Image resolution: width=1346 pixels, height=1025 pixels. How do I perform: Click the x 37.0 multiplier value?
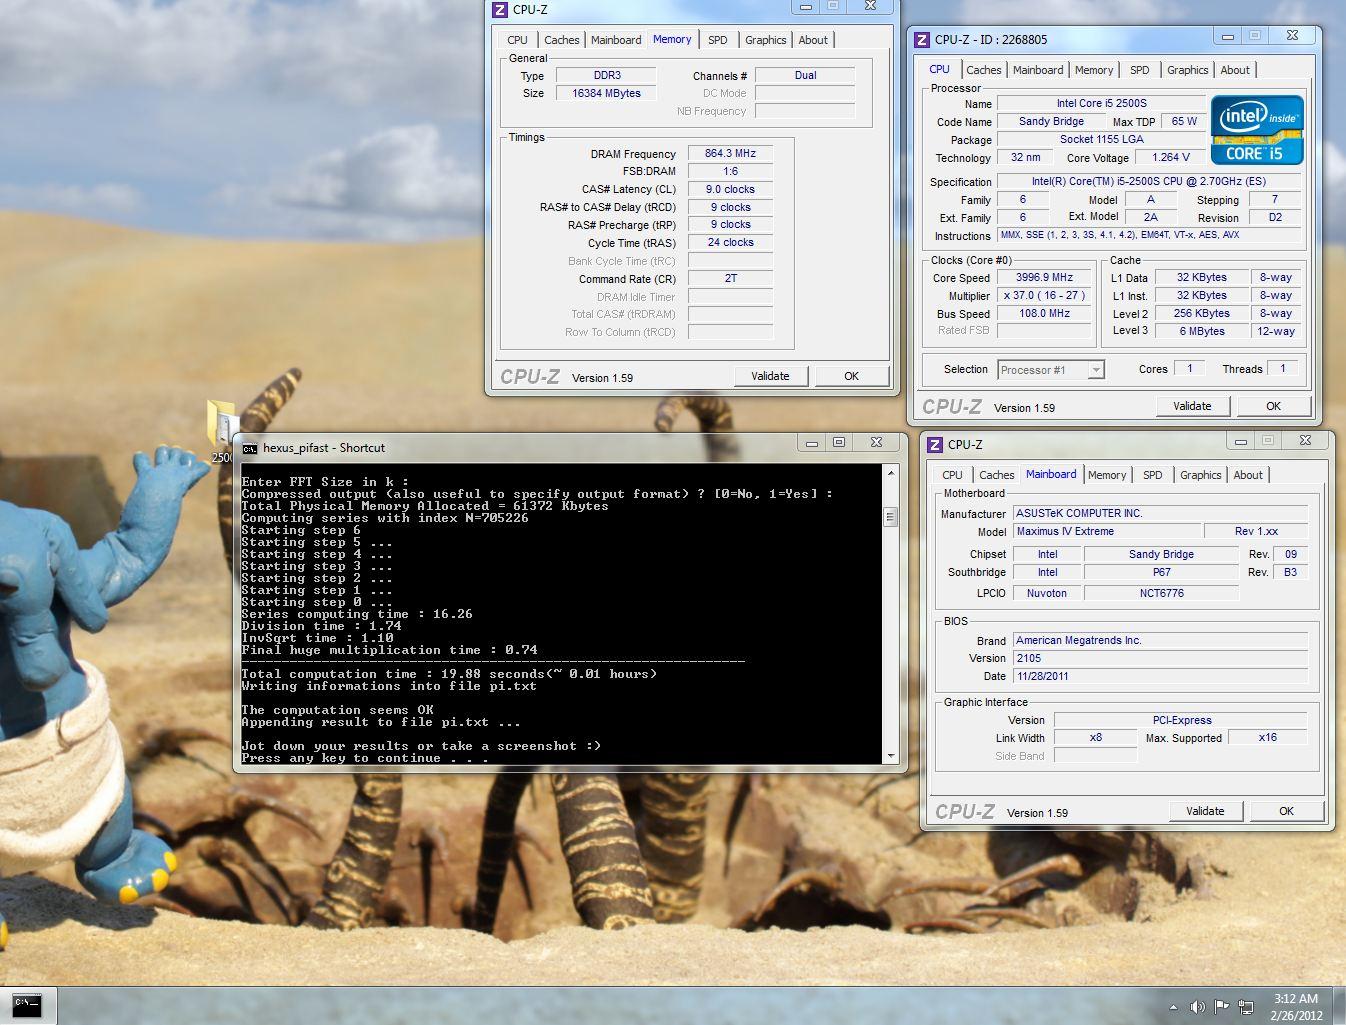1044,295
